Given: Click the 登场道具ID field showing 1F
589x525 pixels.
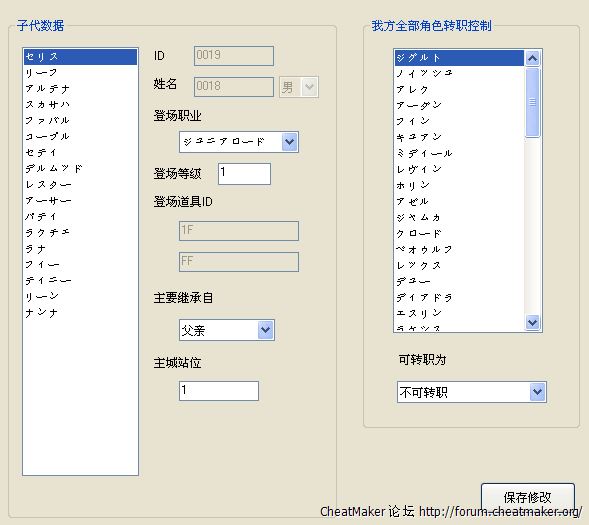Looking at the screenshot, I should pyautogui.click(x=239, y=231).
